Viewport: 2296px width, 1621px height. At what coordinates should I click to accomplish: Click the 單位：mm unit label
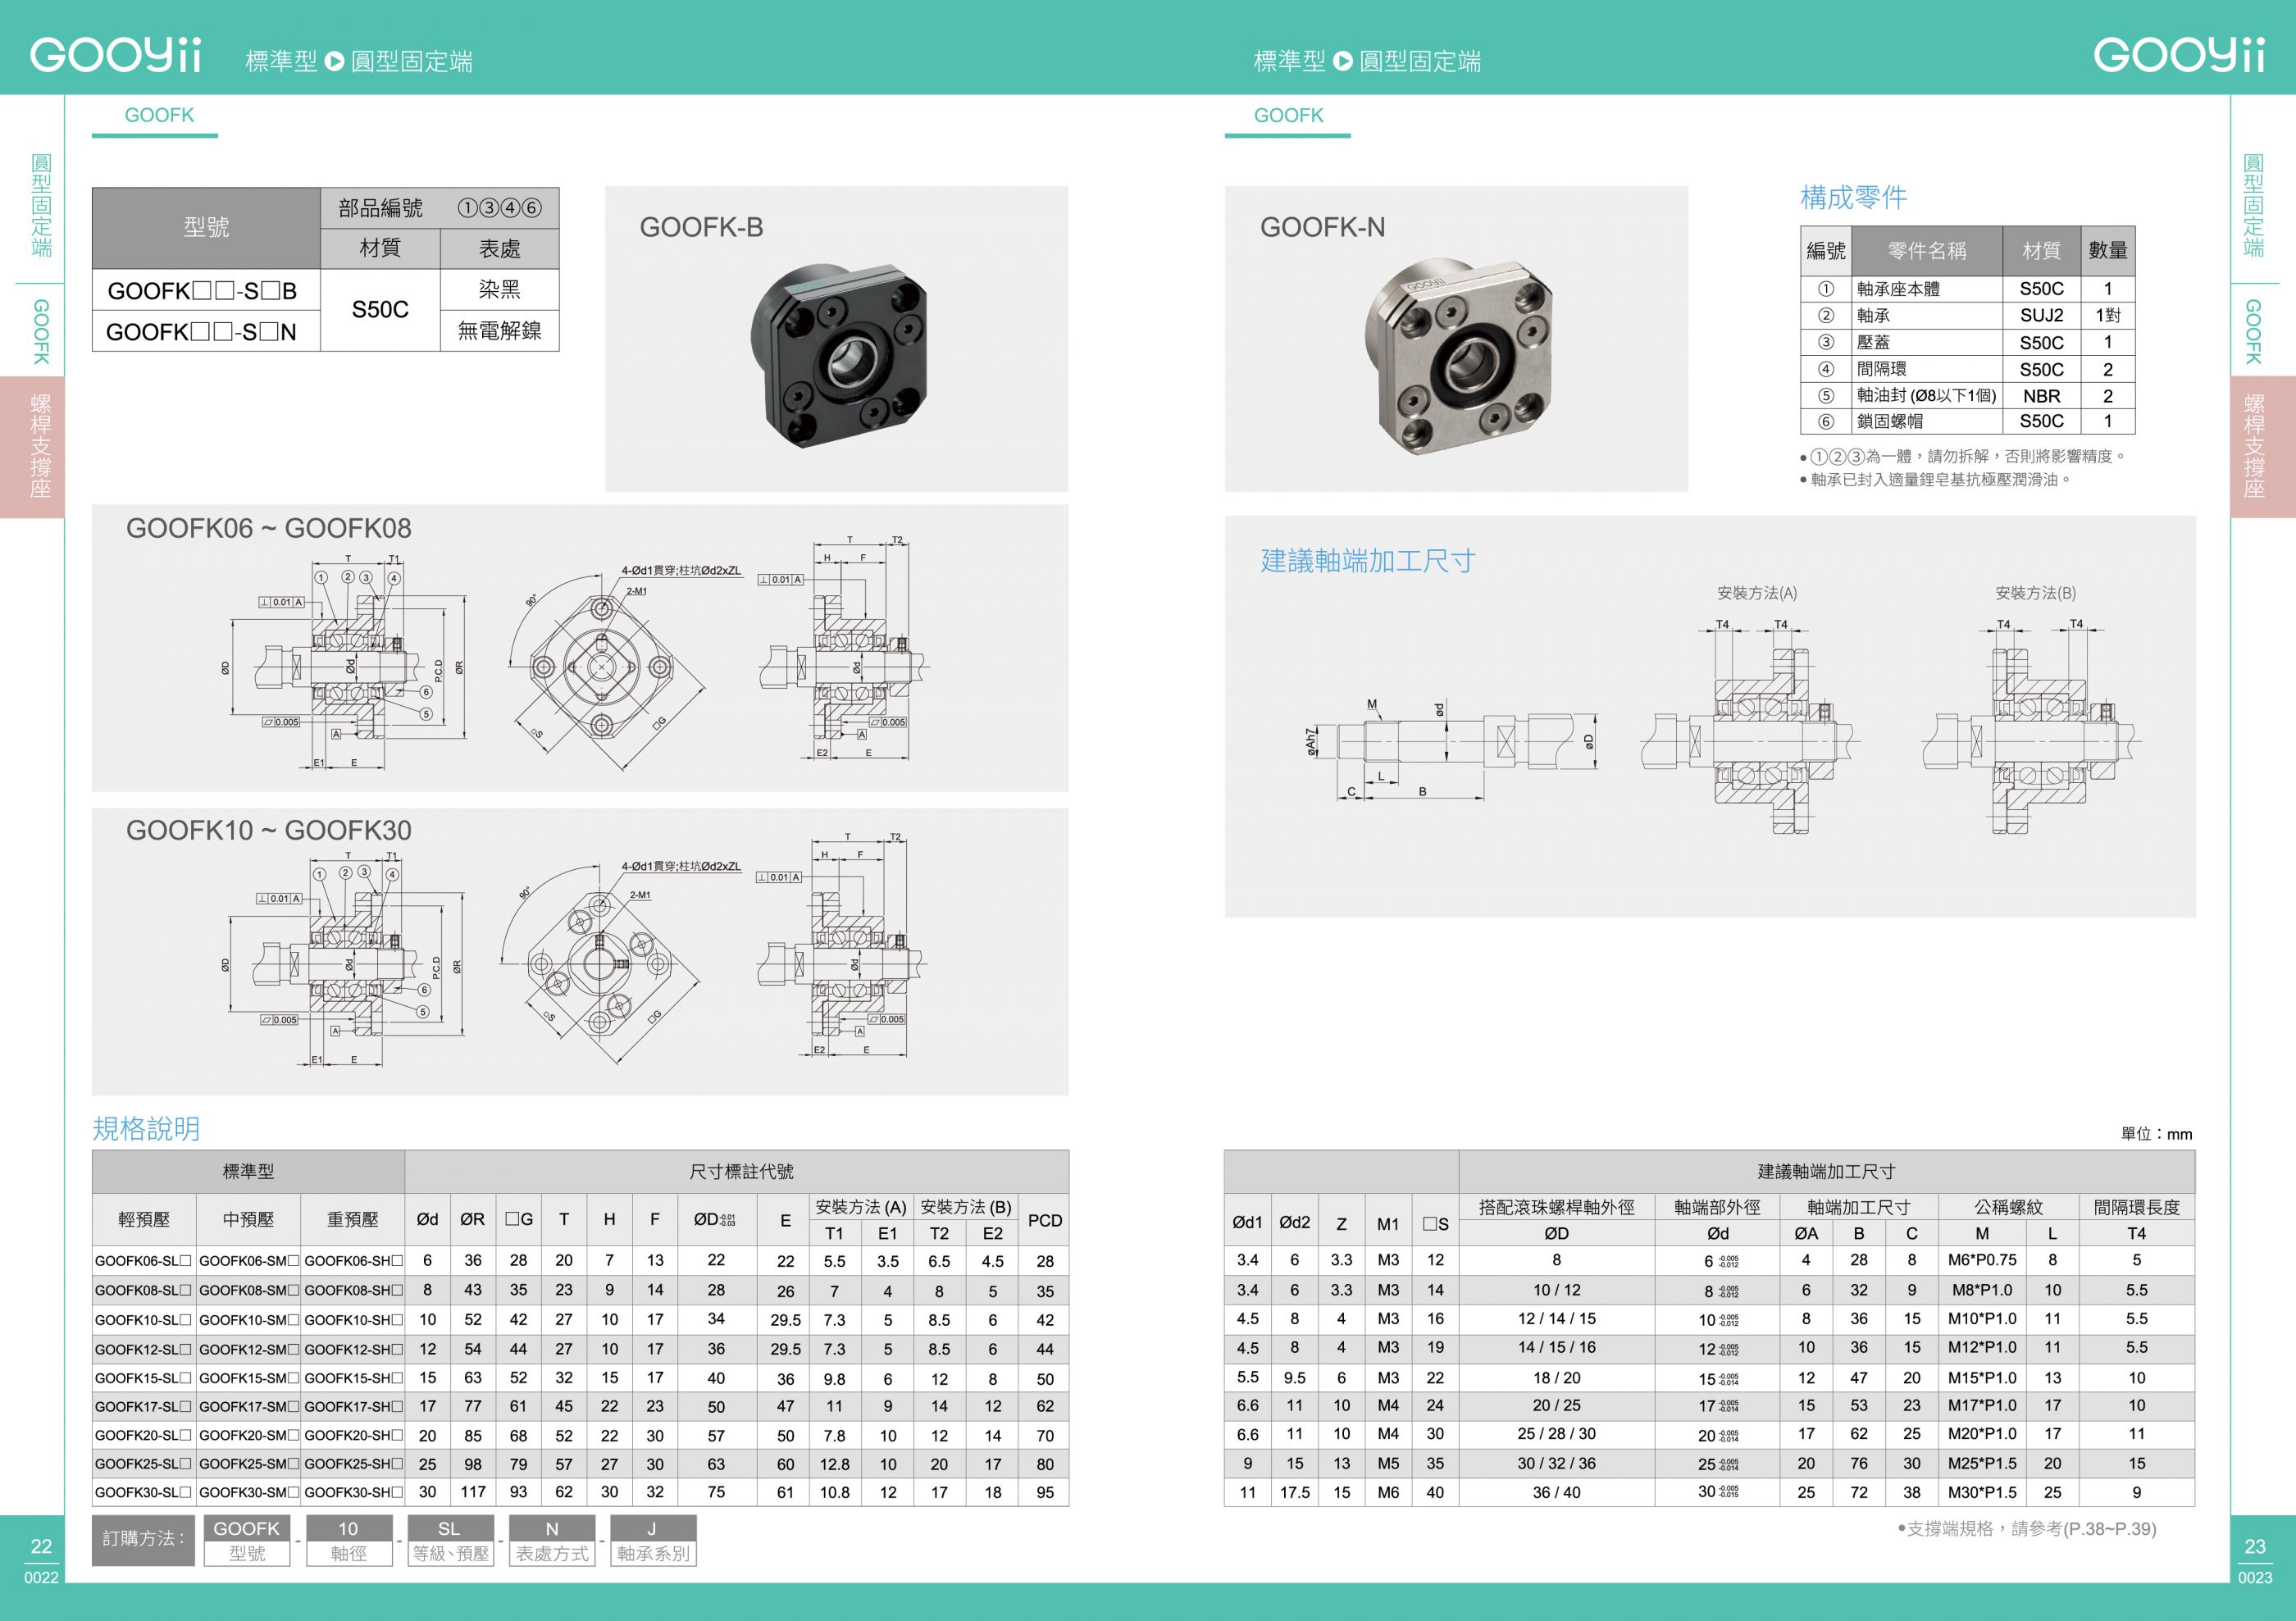tap(2156, 1134)
